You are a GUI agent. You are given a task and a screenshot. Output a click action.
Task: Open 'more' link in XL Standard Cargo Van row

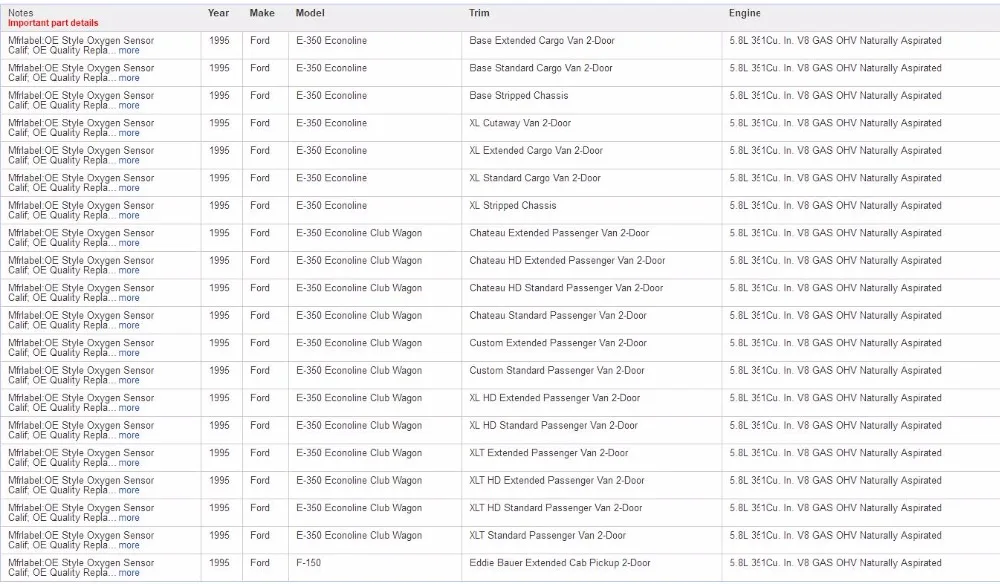129,187
